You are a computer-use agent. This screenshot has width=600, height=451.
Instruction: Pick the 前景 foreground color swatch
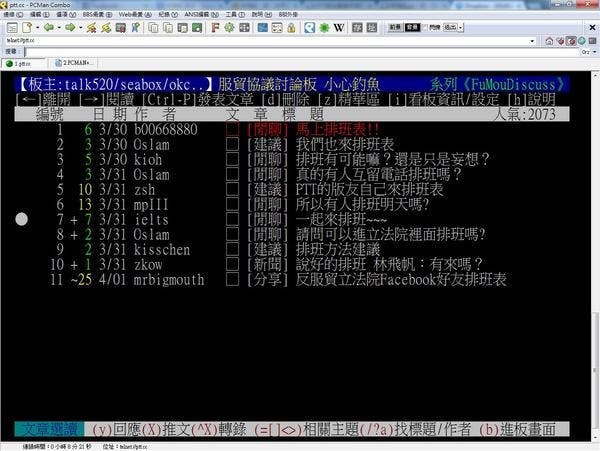(x=395, y=27)
